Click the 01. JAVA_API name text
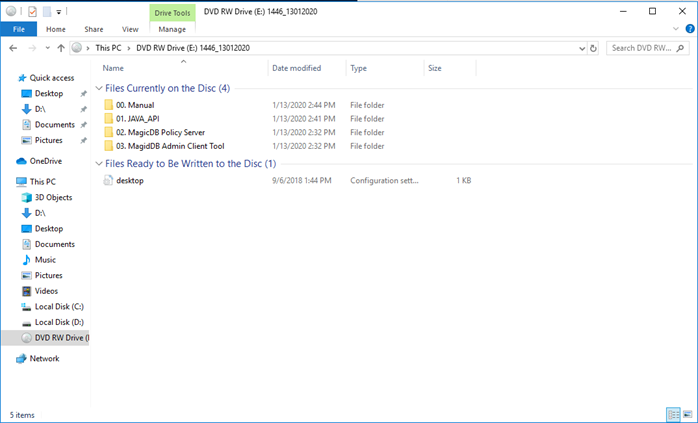 pyautogui.click(x=138, y=119)
